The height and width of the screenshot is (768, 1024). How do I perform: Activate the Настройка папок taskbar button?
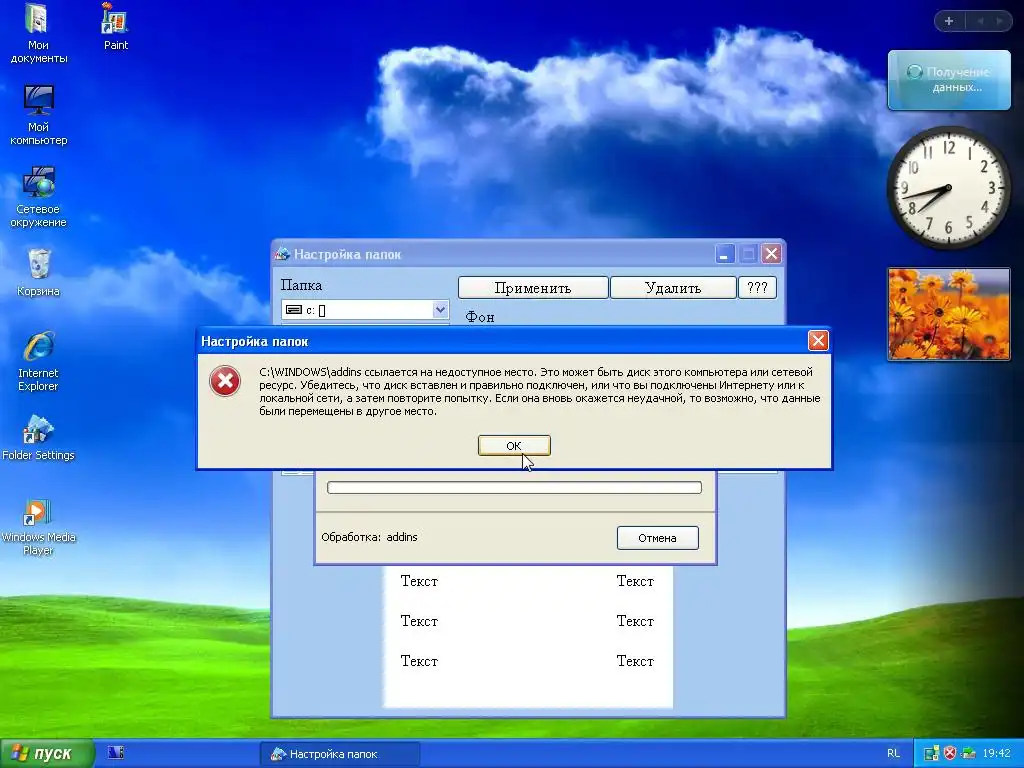(x=340, y=754)
